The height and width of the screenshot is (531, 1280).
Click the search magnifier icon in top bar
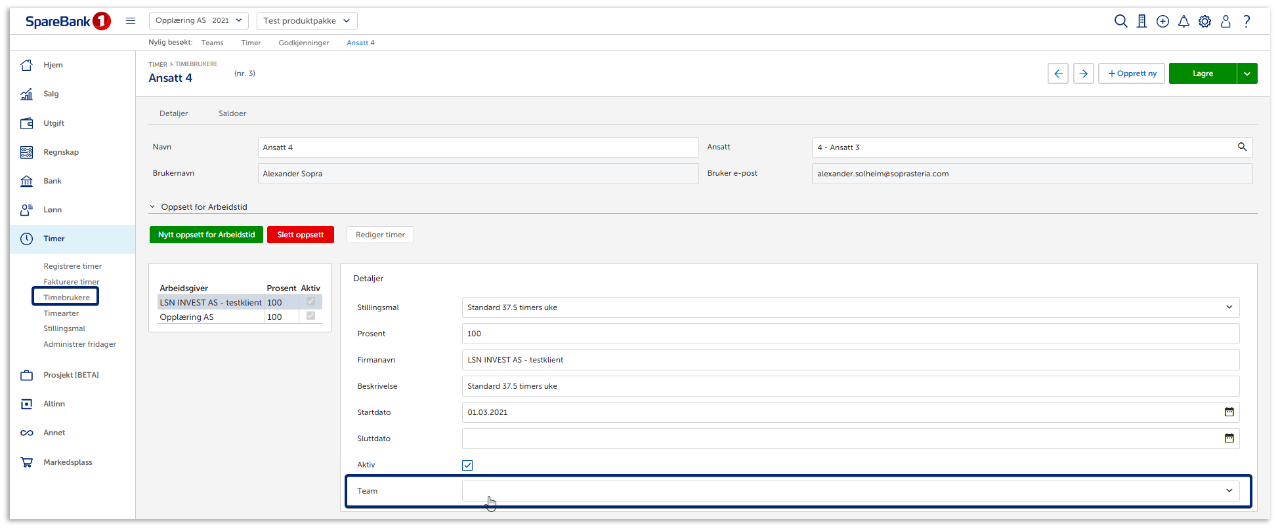click(1121, 21)
